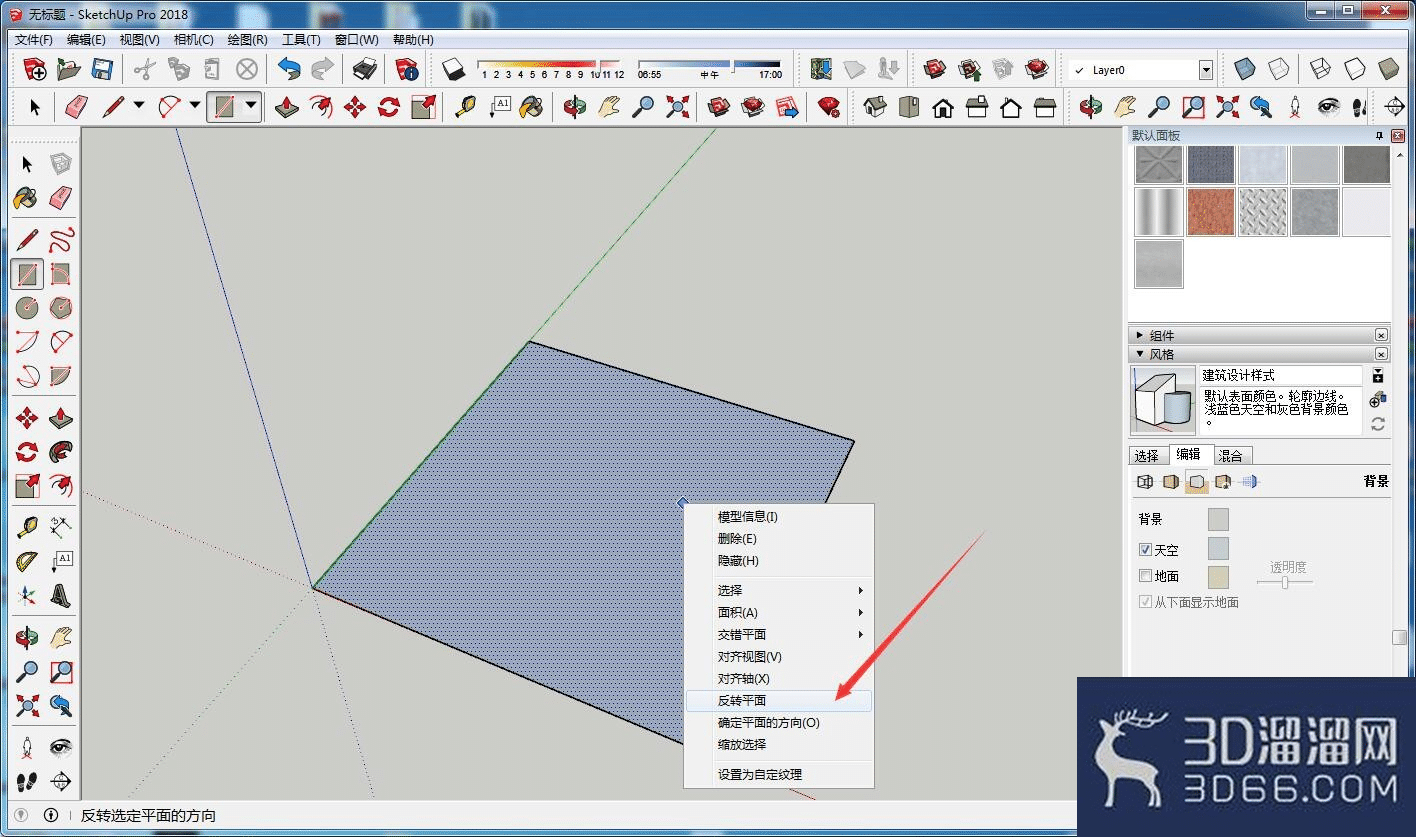Select the Freehand drawing tool
The height and width of the screenshot is (837, 1416).
coord(61,240)
